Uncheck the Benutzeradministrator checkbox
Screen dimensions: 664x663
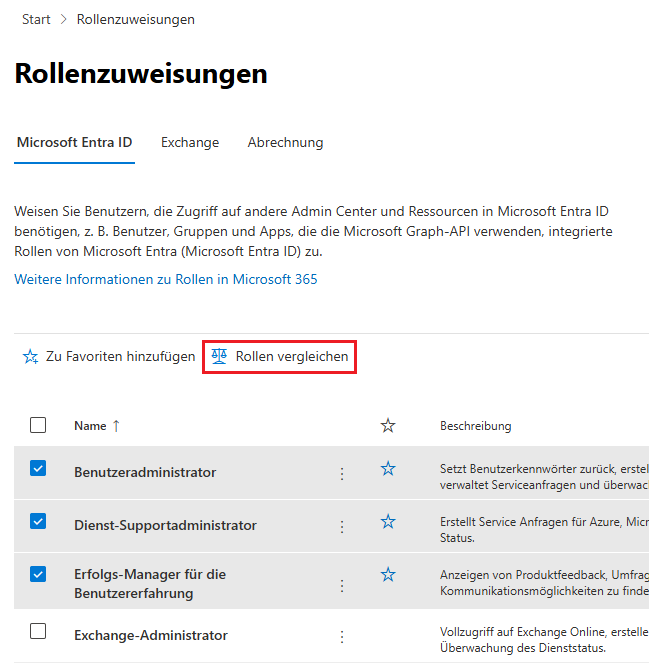pos(38,468)
